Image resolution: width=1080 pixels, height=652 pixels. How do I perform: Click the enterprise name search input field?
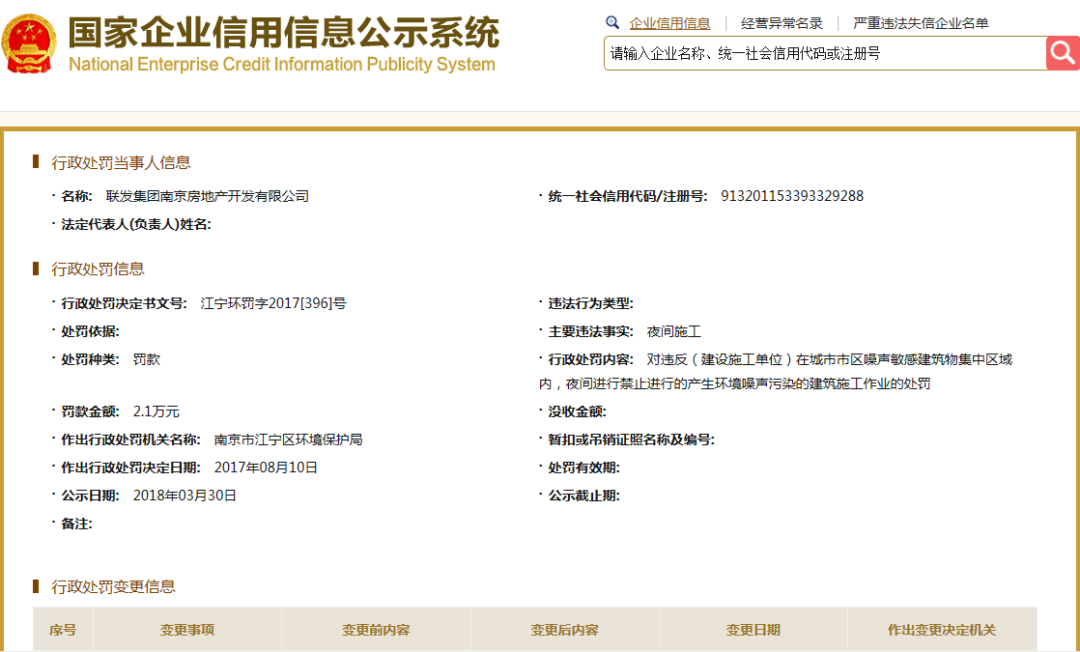tap(825, 53)
